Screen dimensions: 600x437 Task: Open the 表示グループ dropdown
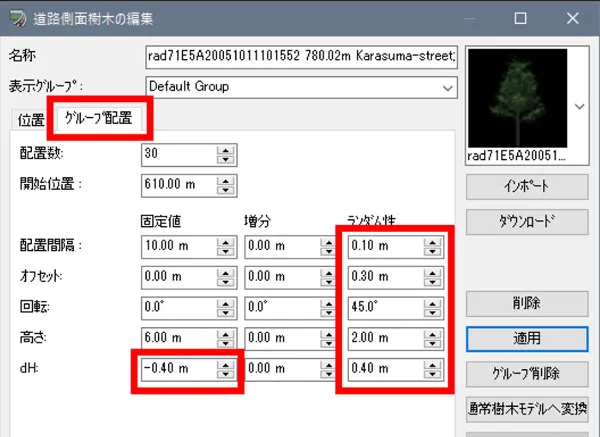(447, 87)
